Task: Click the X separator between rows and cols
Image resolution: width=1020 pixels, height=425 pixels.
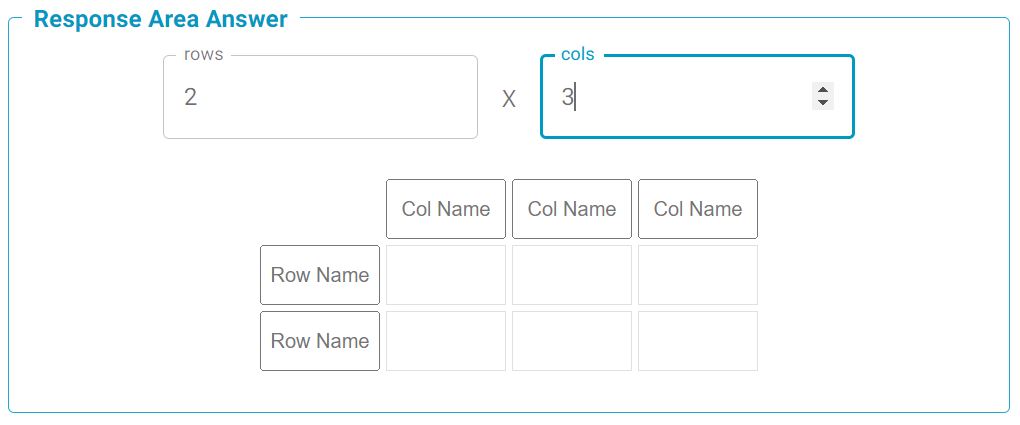Action: 509,99
